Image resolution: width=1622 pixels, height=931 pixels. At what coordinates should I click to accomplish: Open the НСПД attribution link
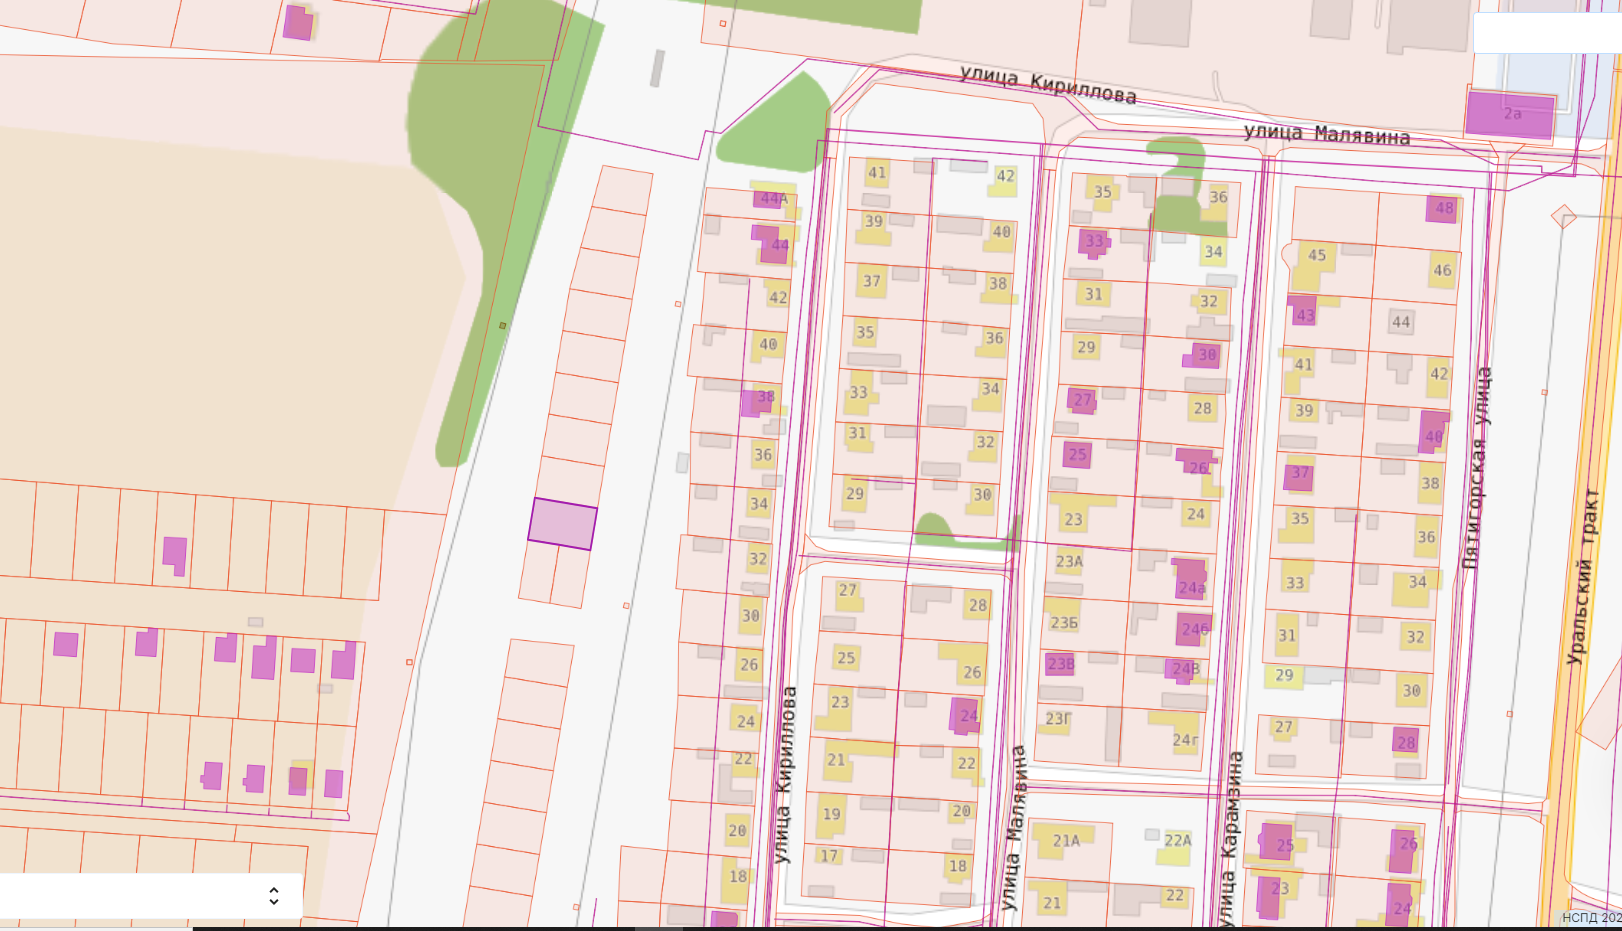point(1591,917)
